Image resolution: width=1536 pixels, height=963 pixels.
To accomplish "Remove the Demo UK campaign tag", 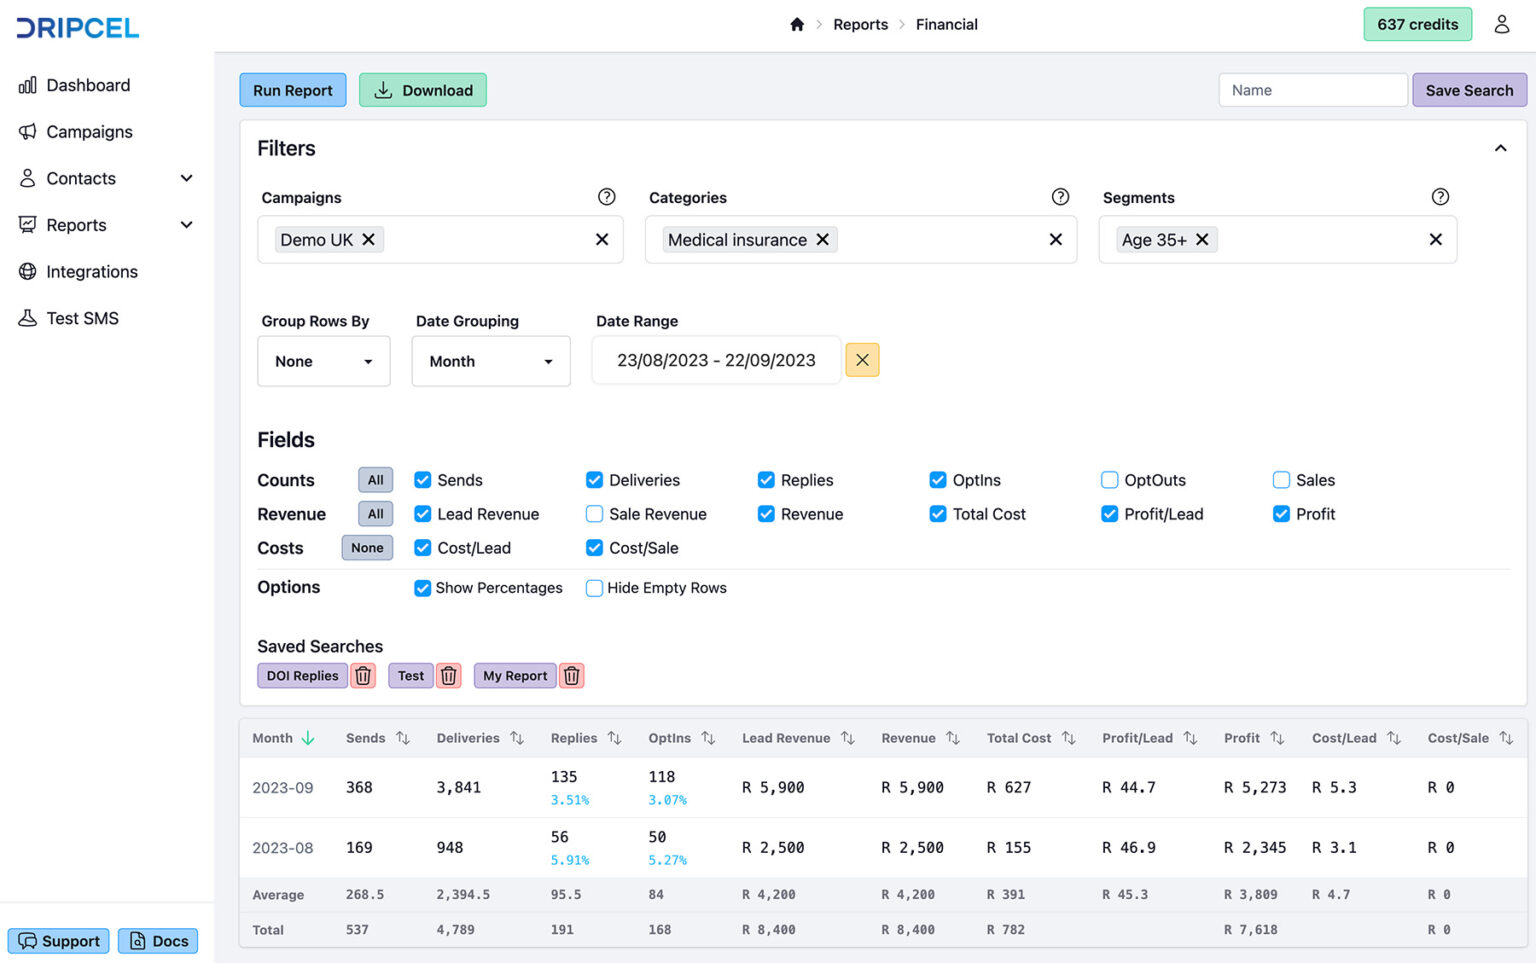I will (369, 240).
